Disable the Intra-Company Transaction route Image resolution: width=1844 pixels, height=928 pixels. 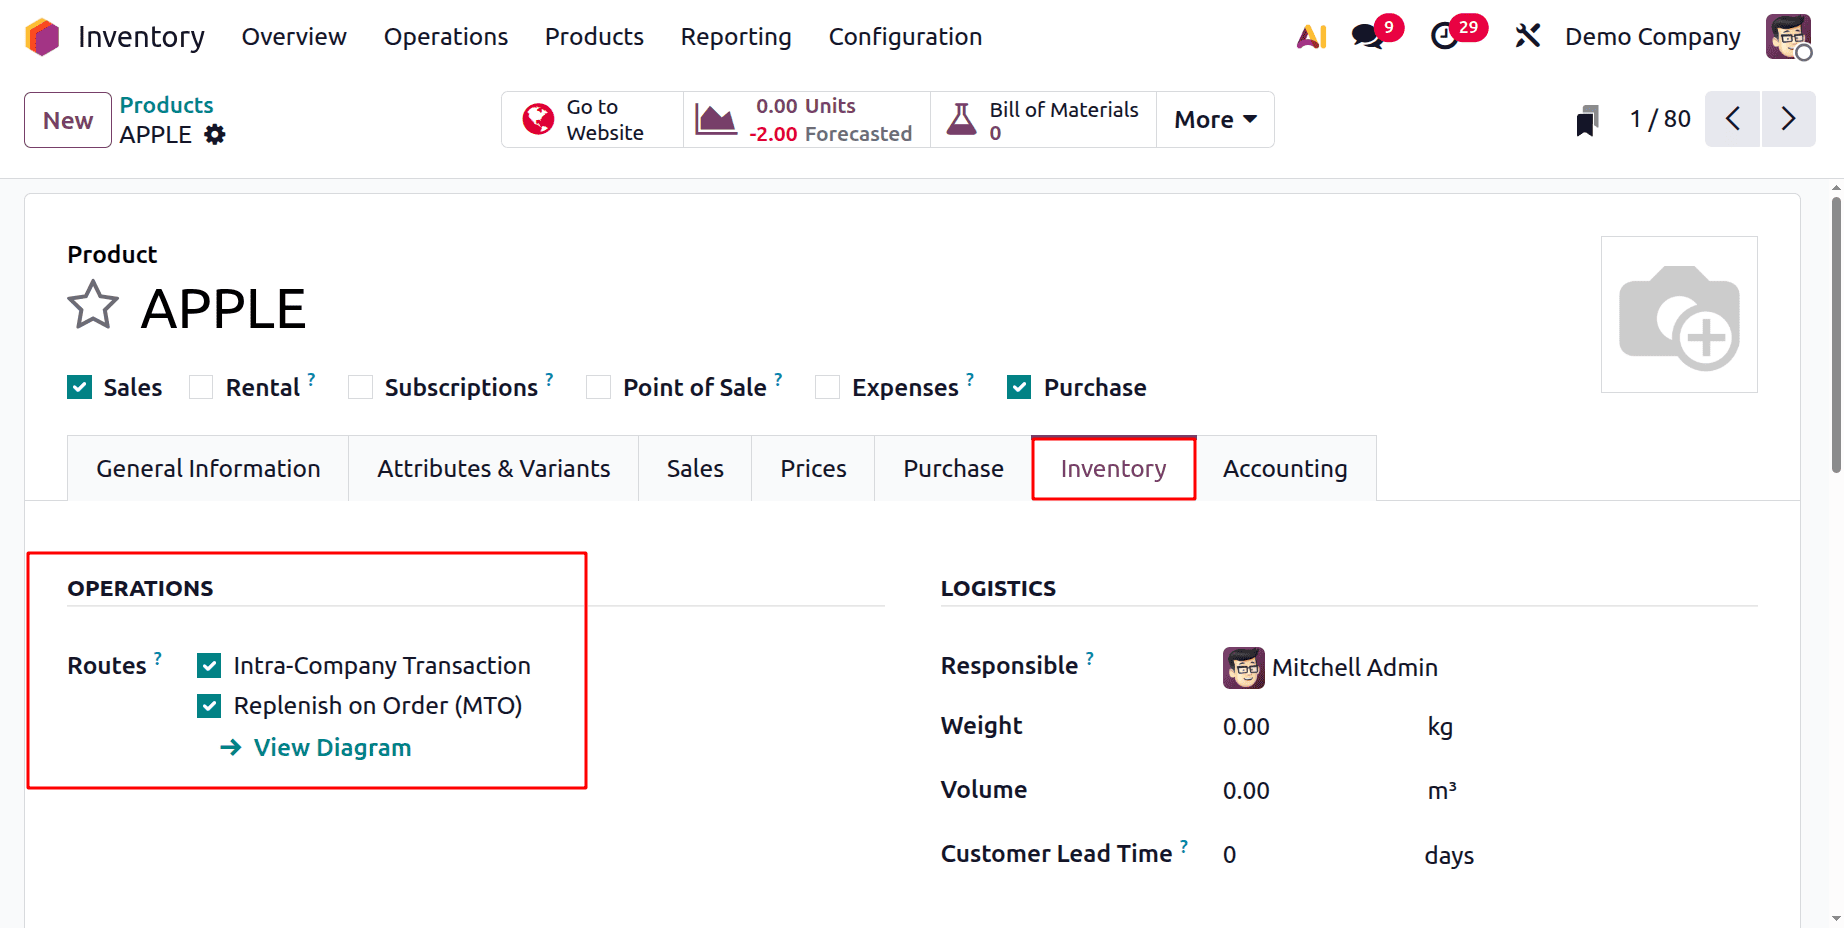tap(209, 665)
